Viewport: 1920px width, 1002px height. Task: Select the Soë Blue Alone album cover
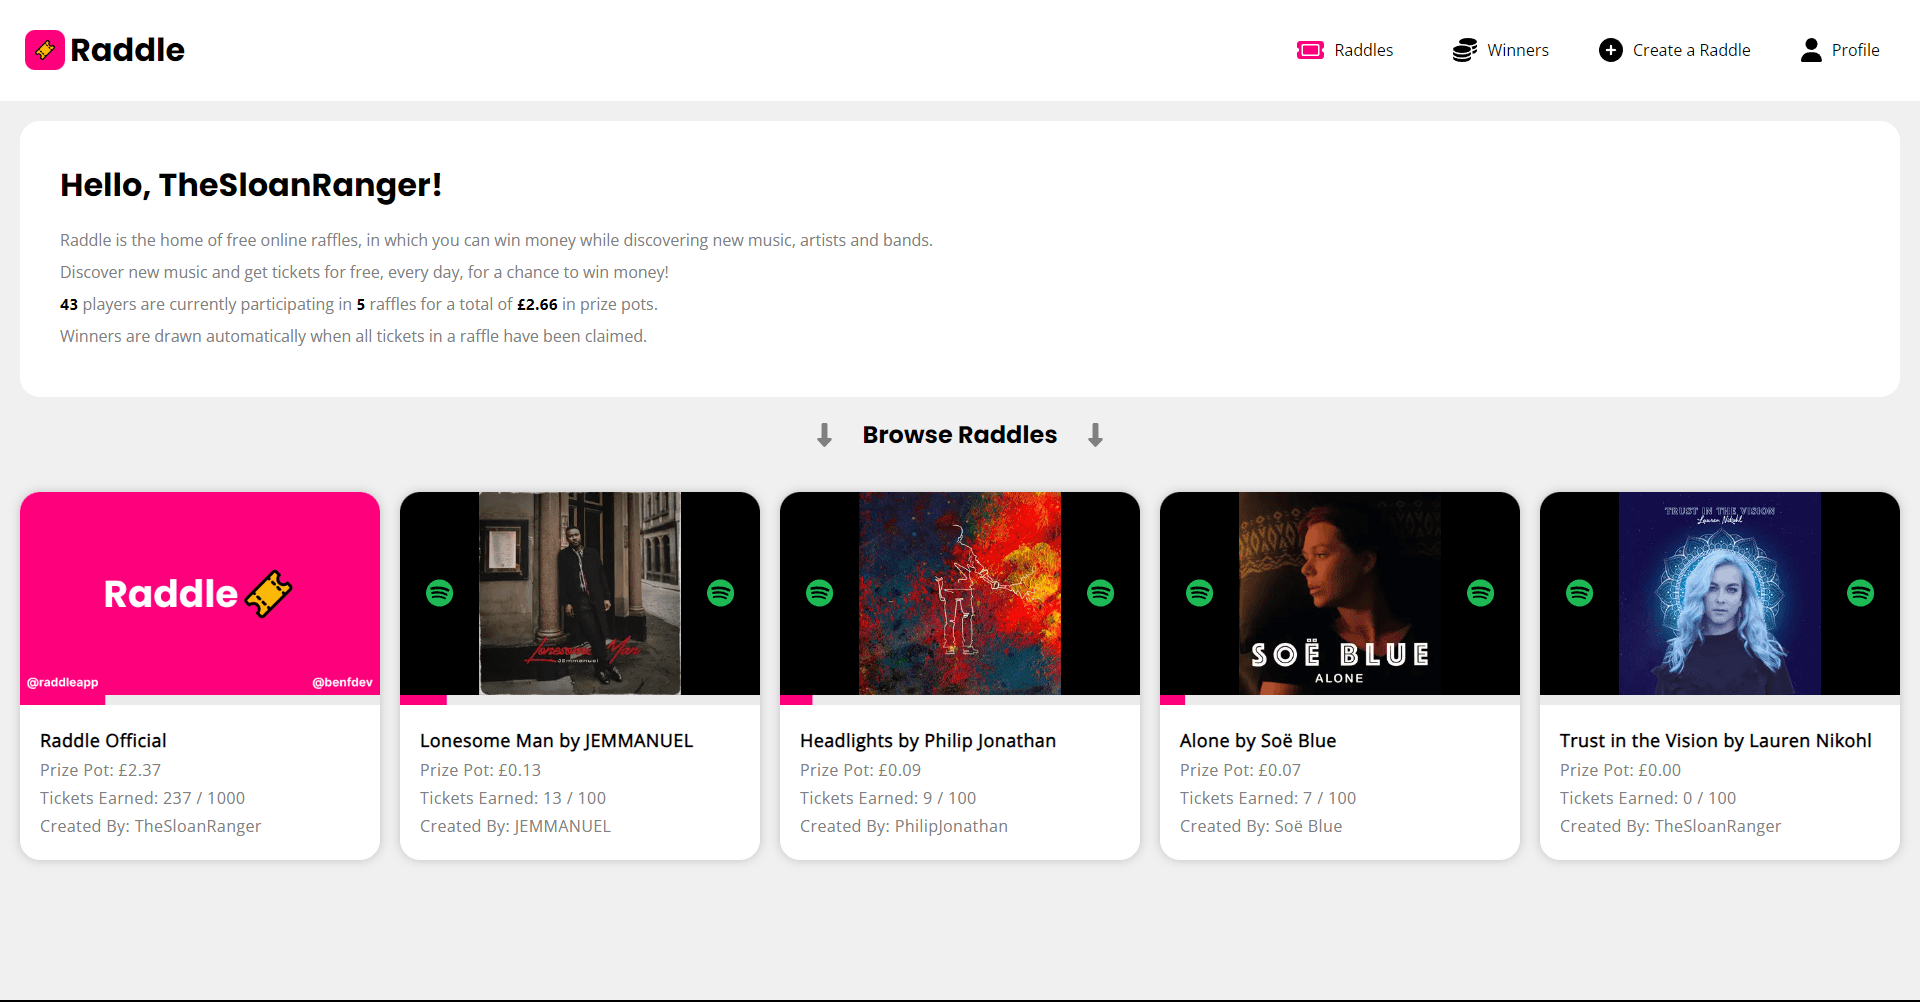[x=1339, y=593]
